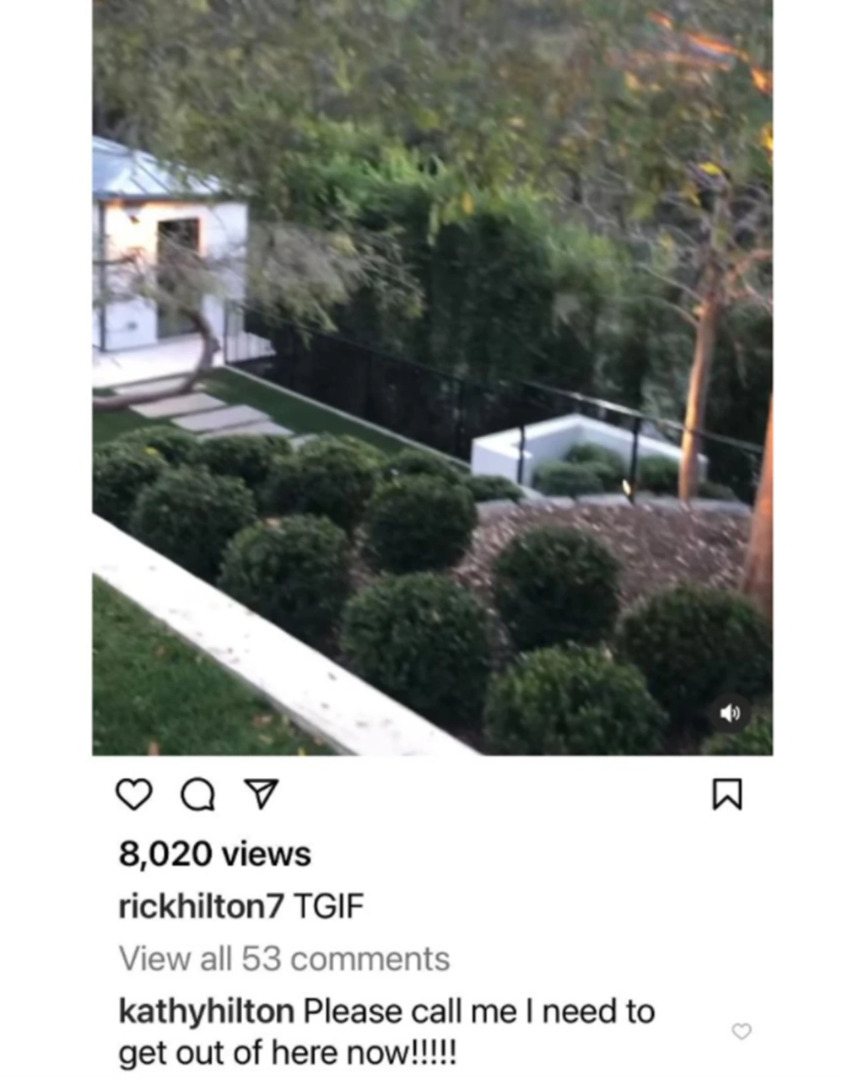
Task: Save the post with the bookmark icon
Action: 727,794
